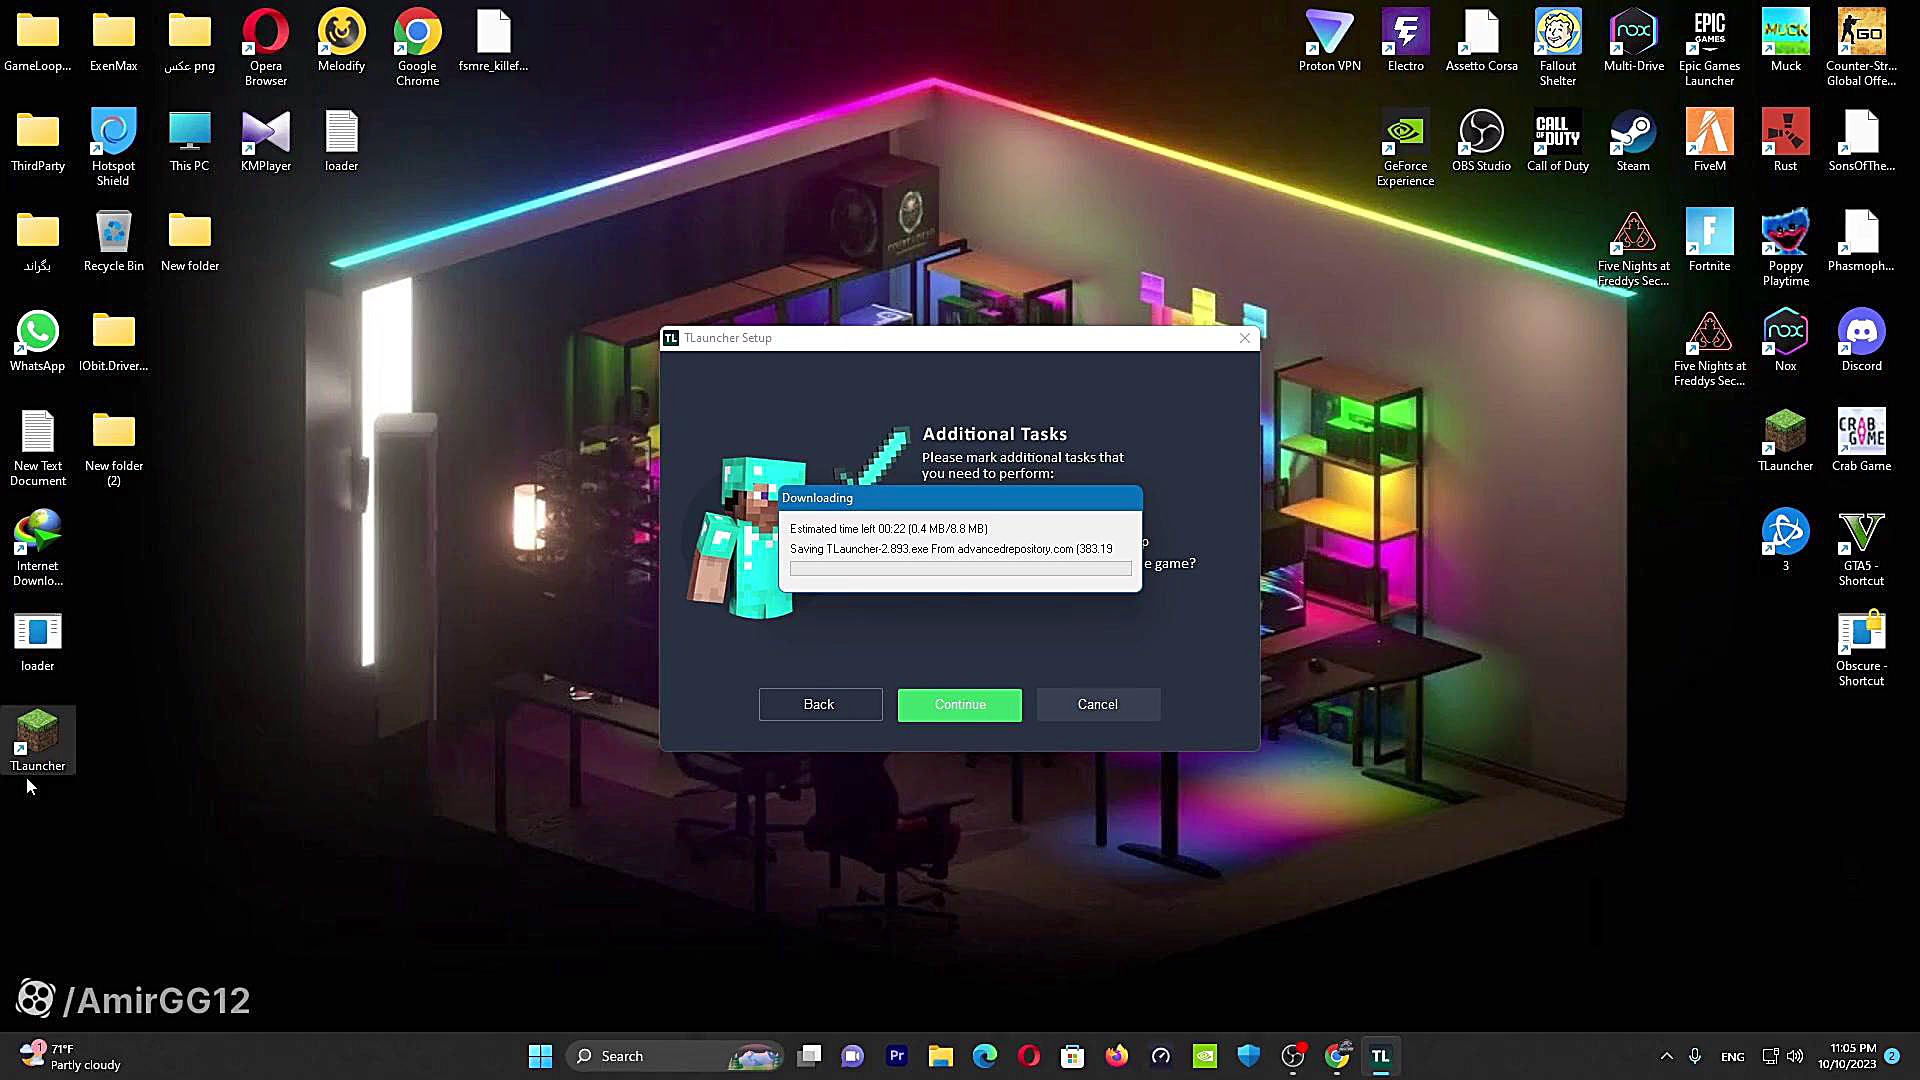Select the Epic Games Launcher icon
1920x1080 pixels.
point(1709,47)
